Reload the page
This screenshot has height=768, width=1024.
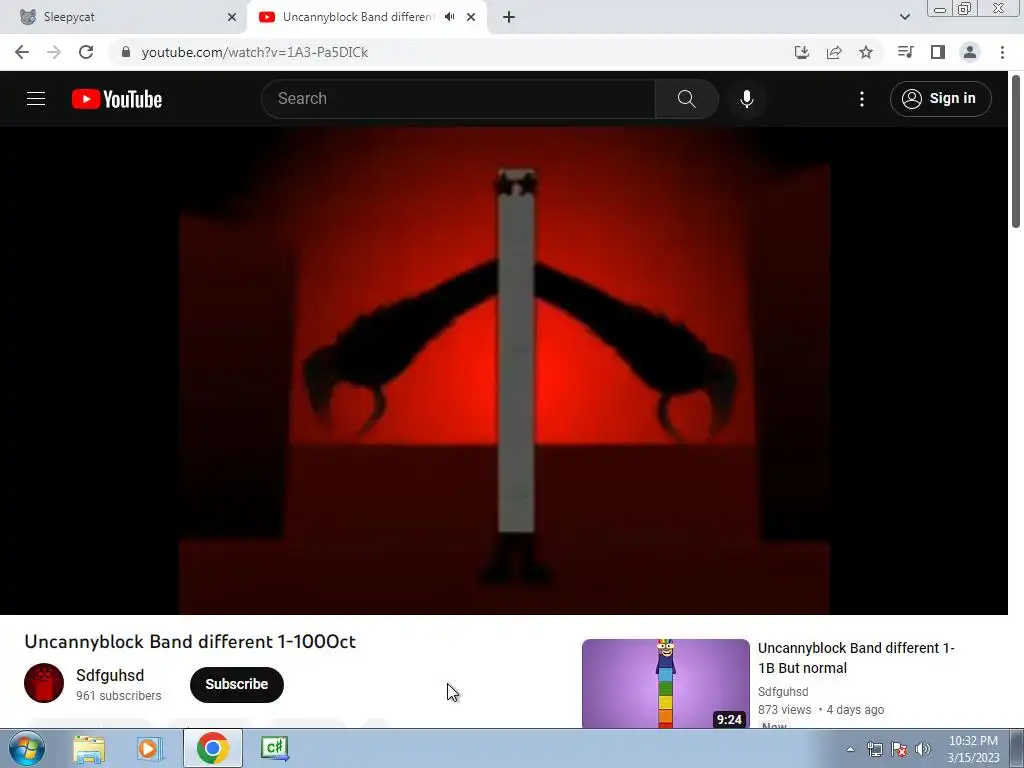[86, 52]
